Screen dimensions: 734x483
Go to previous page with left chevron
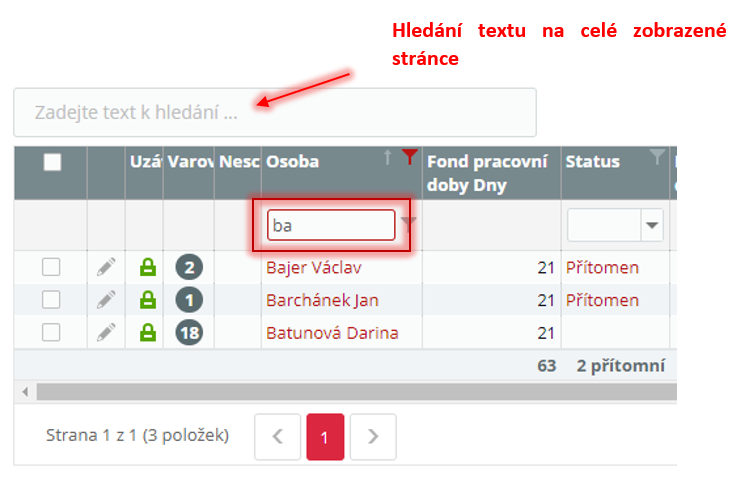pos(278,437)
